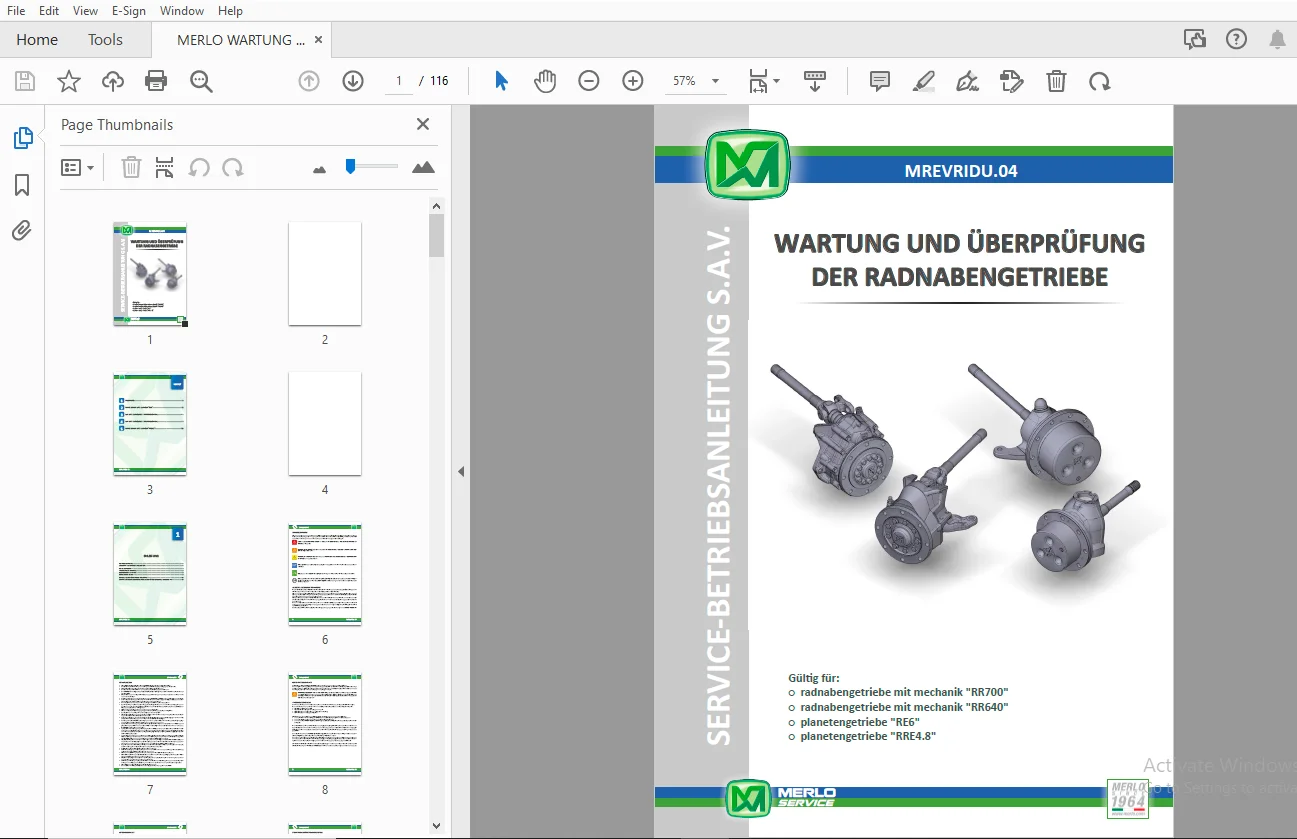Select page 7 thumbnail

coord(150,724)
